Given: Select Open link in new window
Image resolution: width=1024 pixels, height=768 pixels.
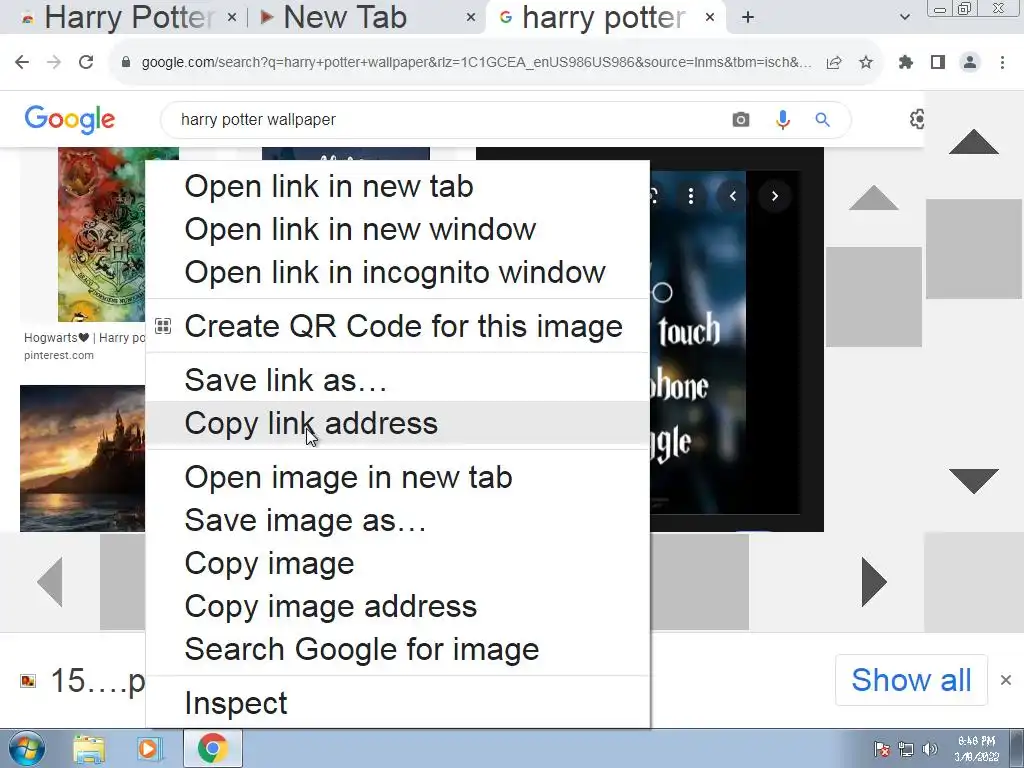Looking at the screenshot, I should (398, 230).
